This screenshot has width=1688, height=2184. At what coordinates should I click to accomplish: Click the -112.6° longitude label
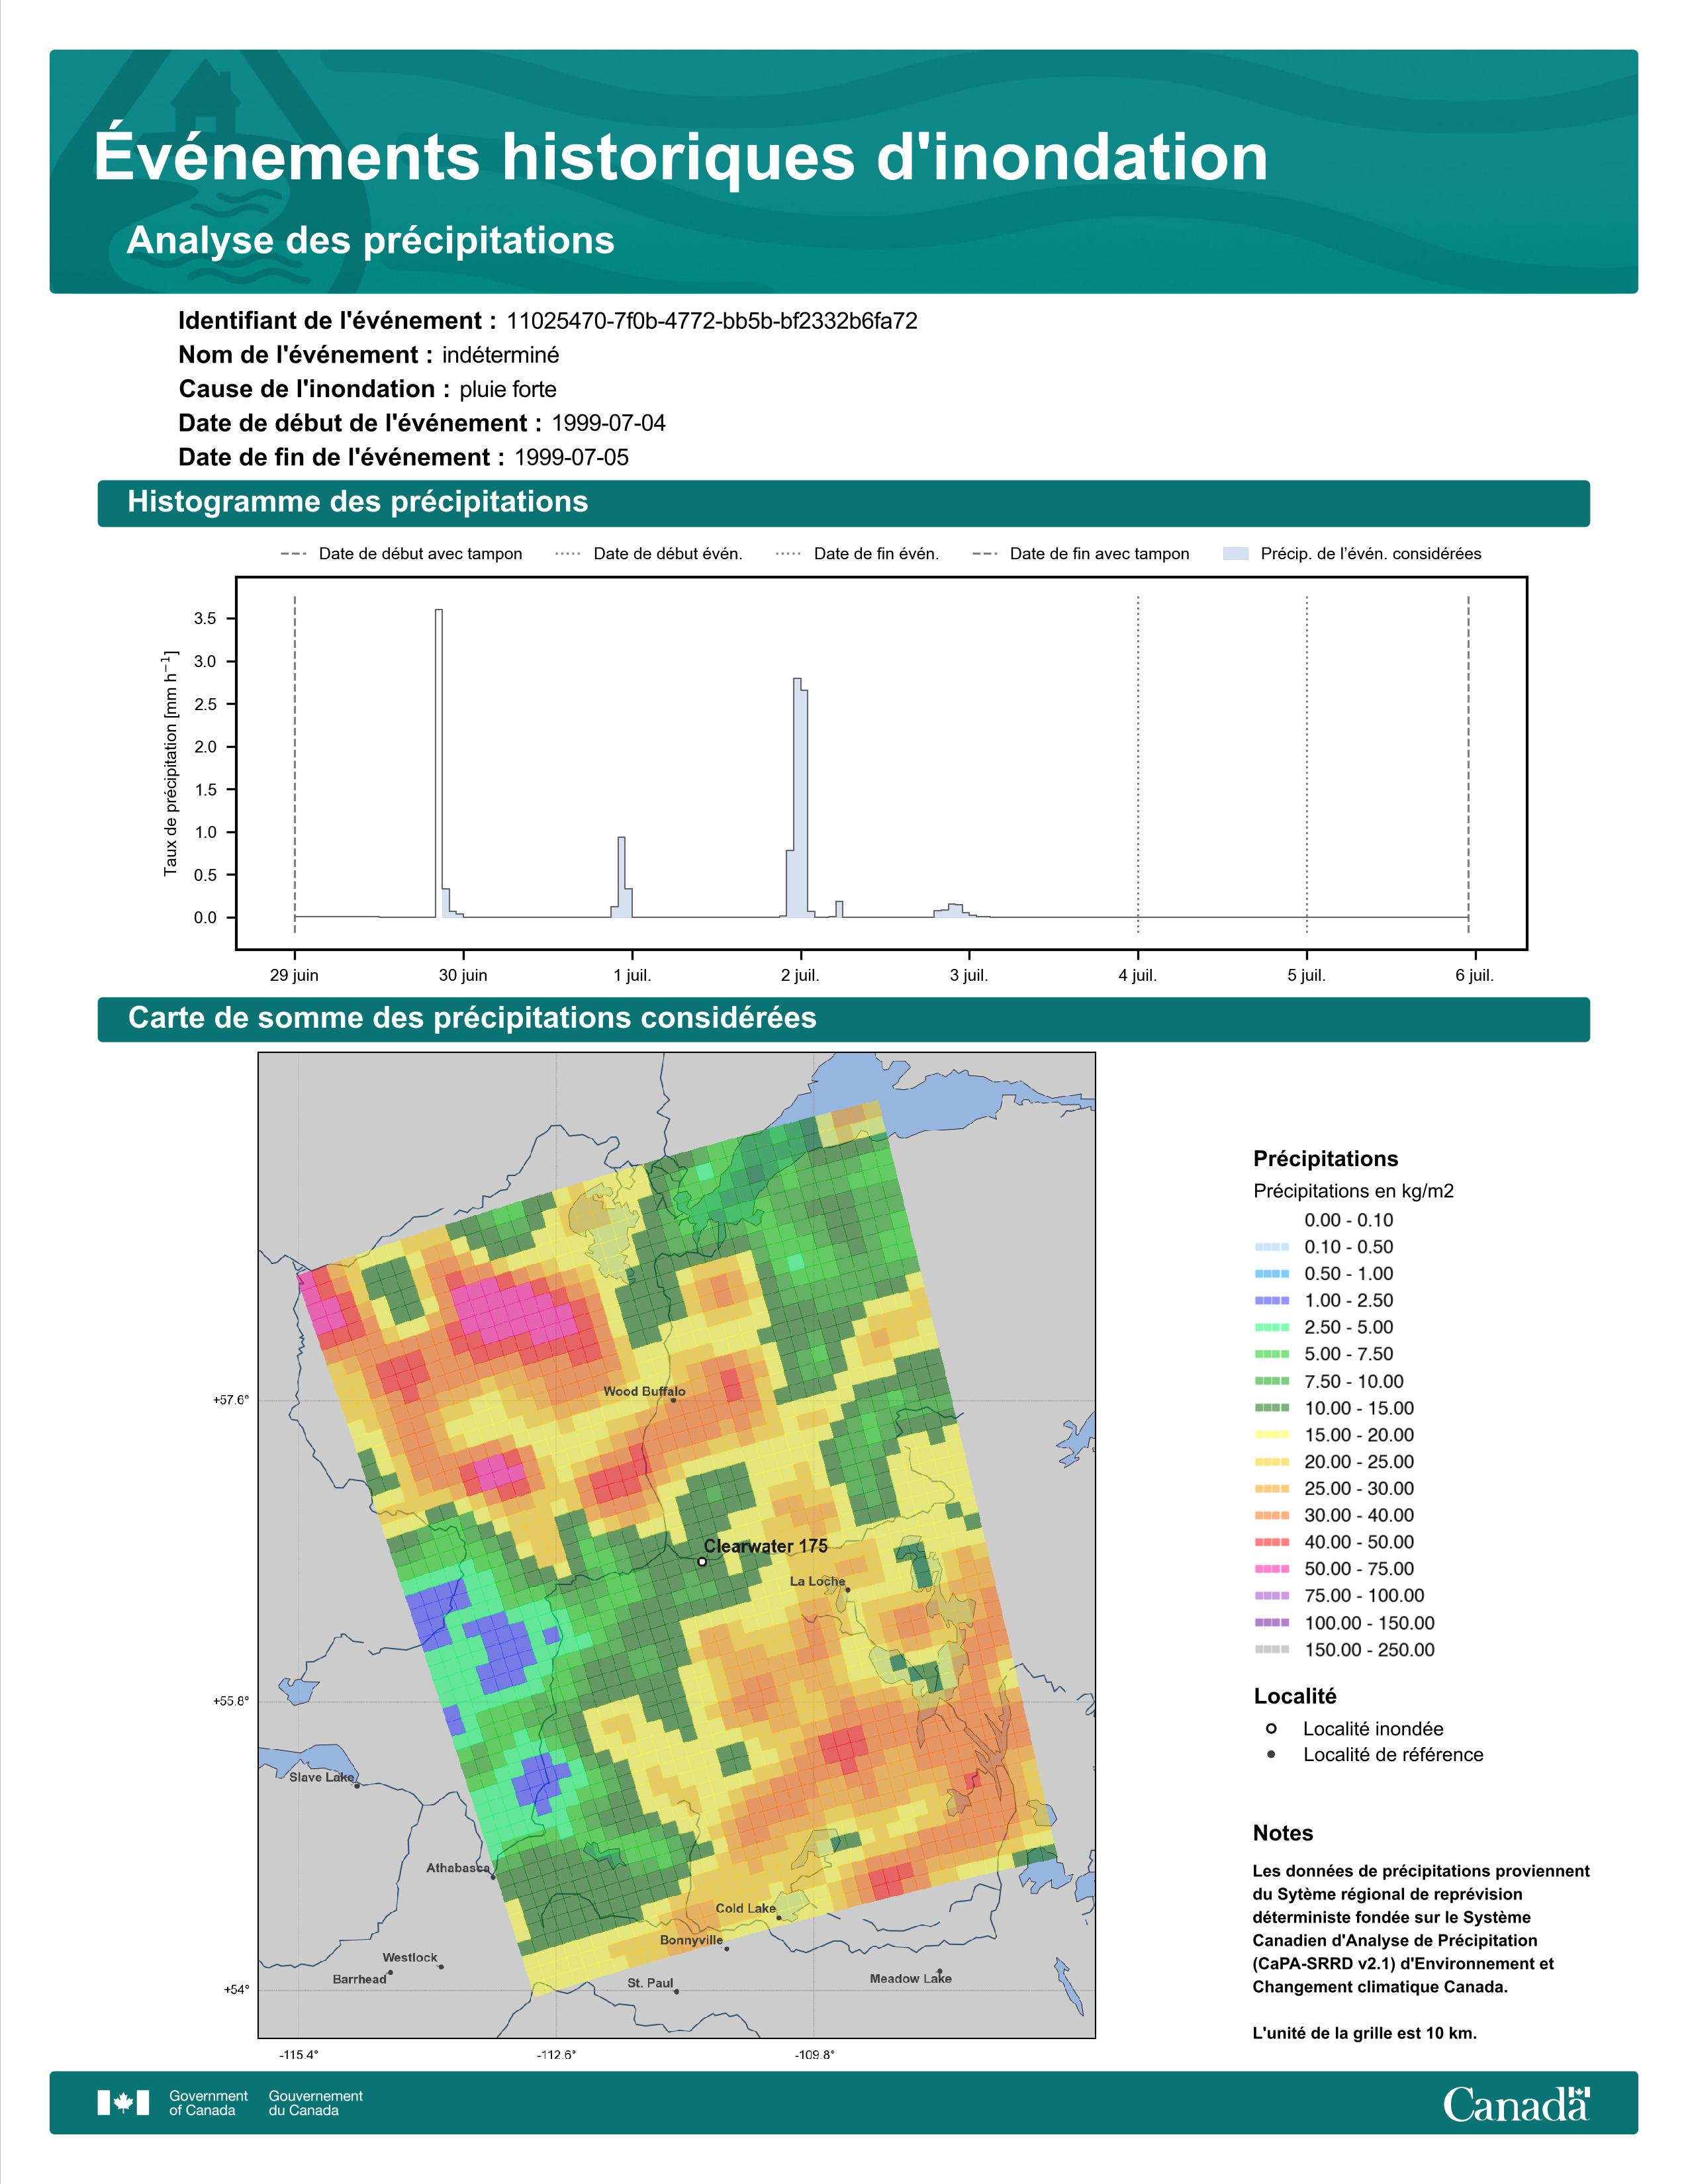[557, 2055]
